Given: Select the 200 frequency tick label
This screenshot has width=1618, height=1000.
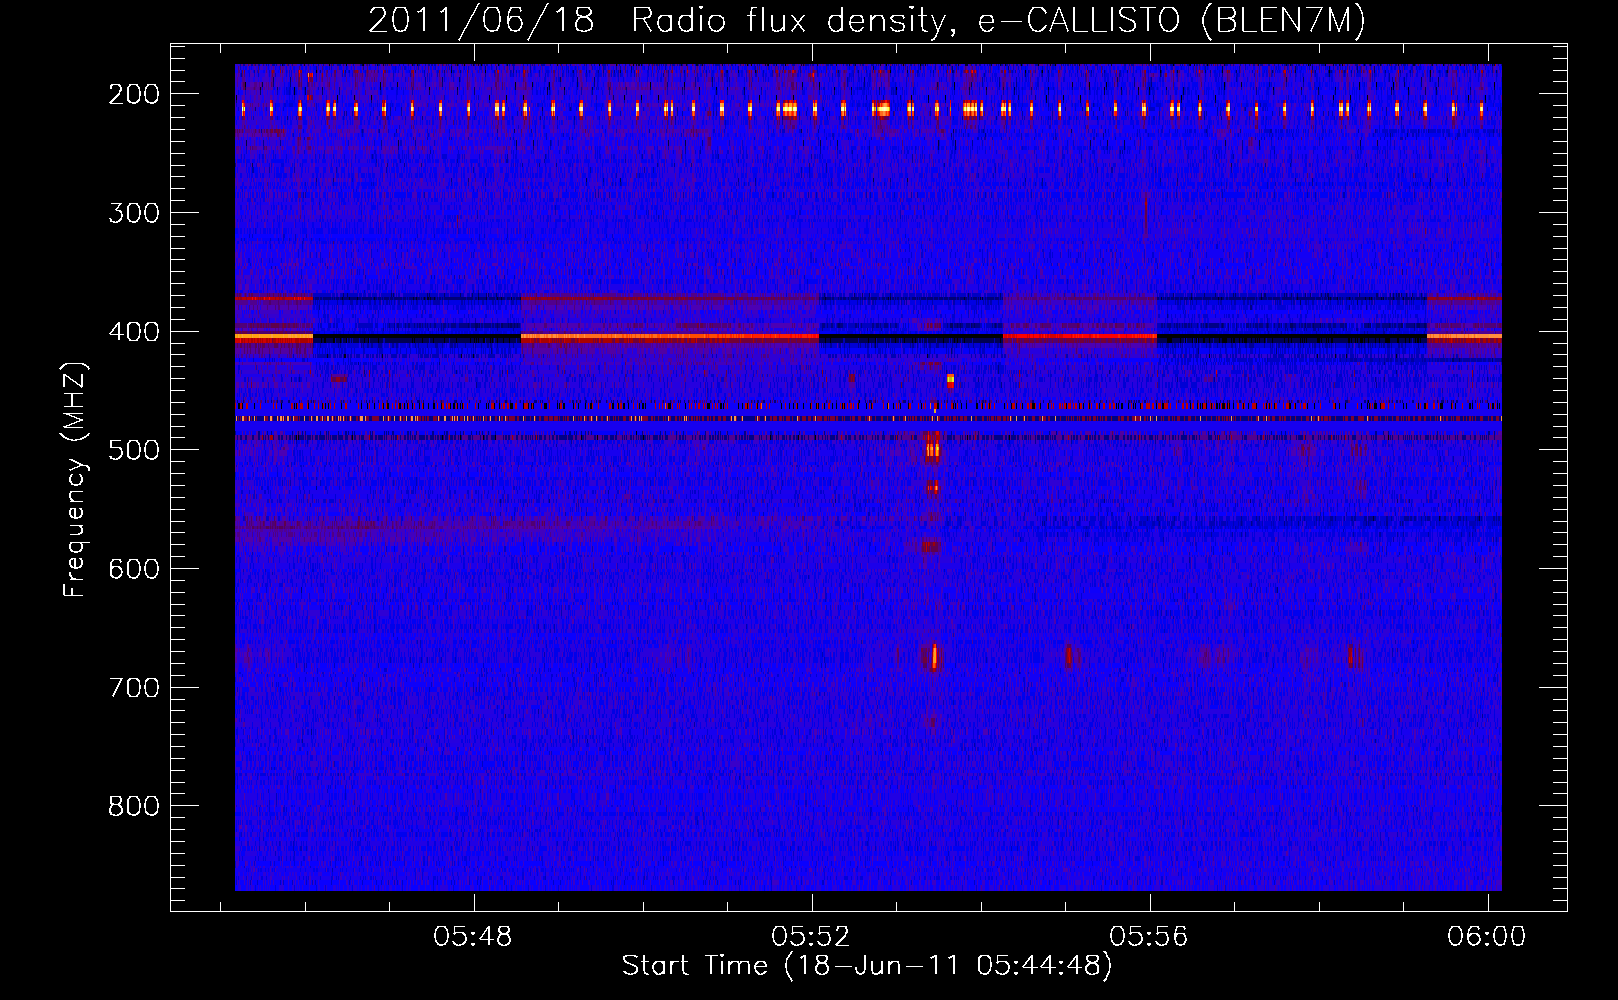Looking at the screenshot, I should click(x=134, y=94).
